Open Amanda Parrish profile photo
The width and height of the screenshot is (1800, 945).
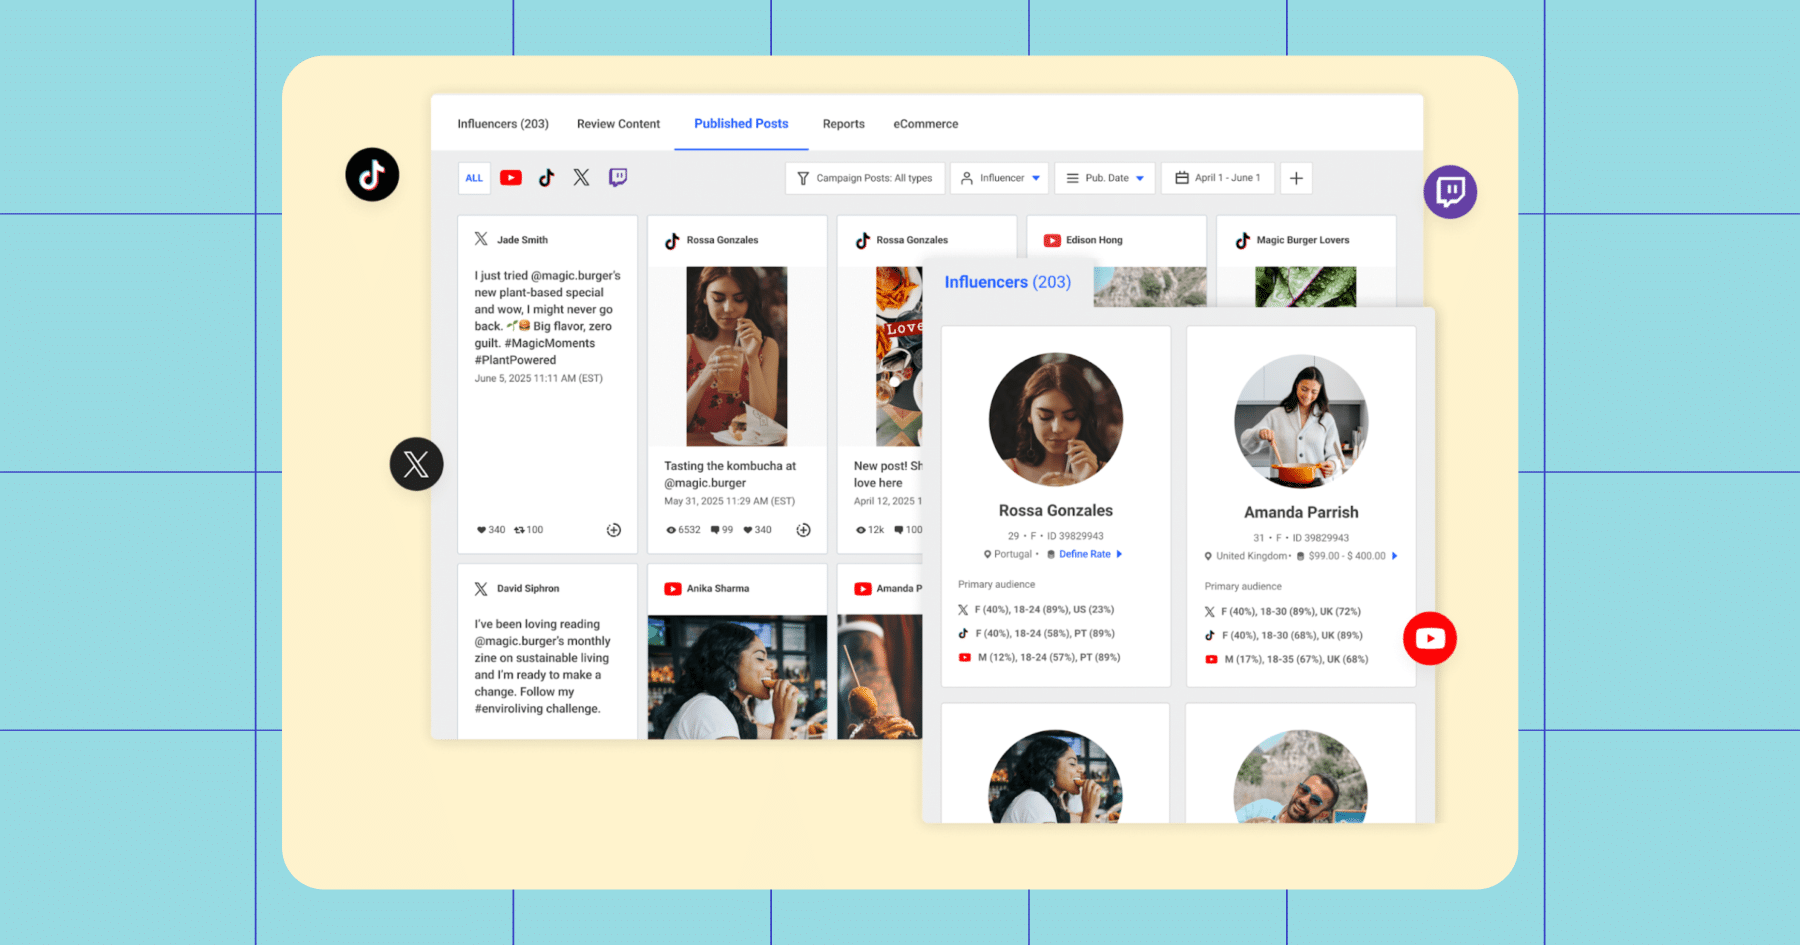(1301, 421)
